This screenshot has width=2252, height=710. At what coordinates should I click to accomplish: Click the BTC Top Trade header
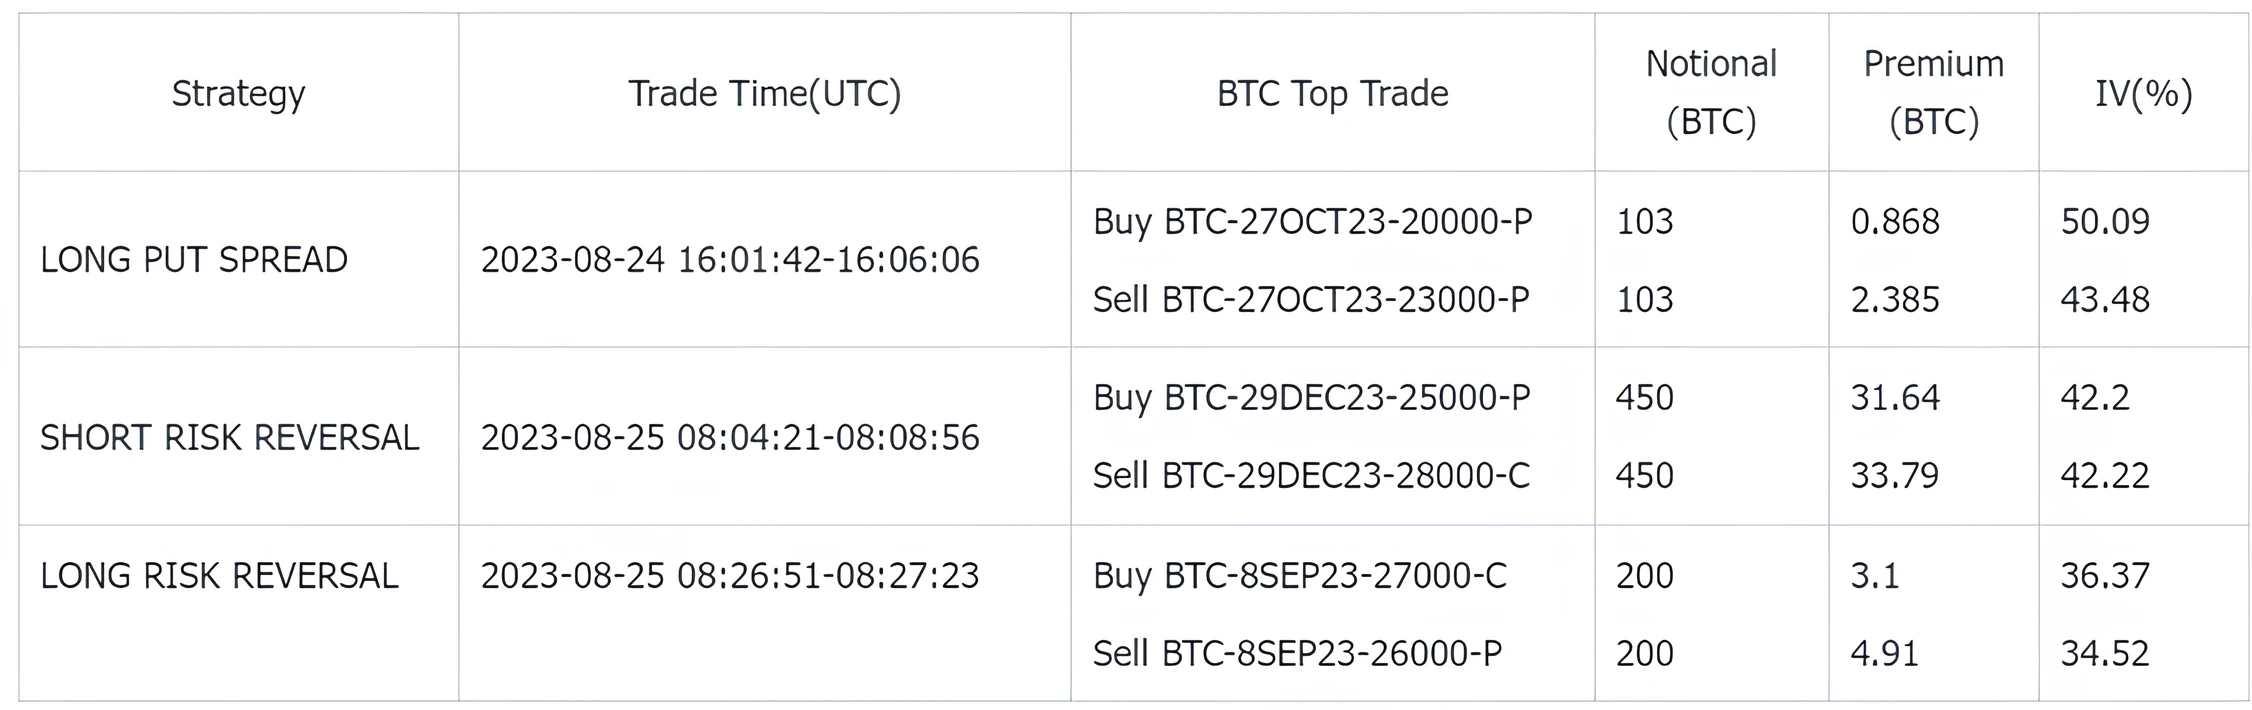pyautogui.click(x=1332, y=93)
